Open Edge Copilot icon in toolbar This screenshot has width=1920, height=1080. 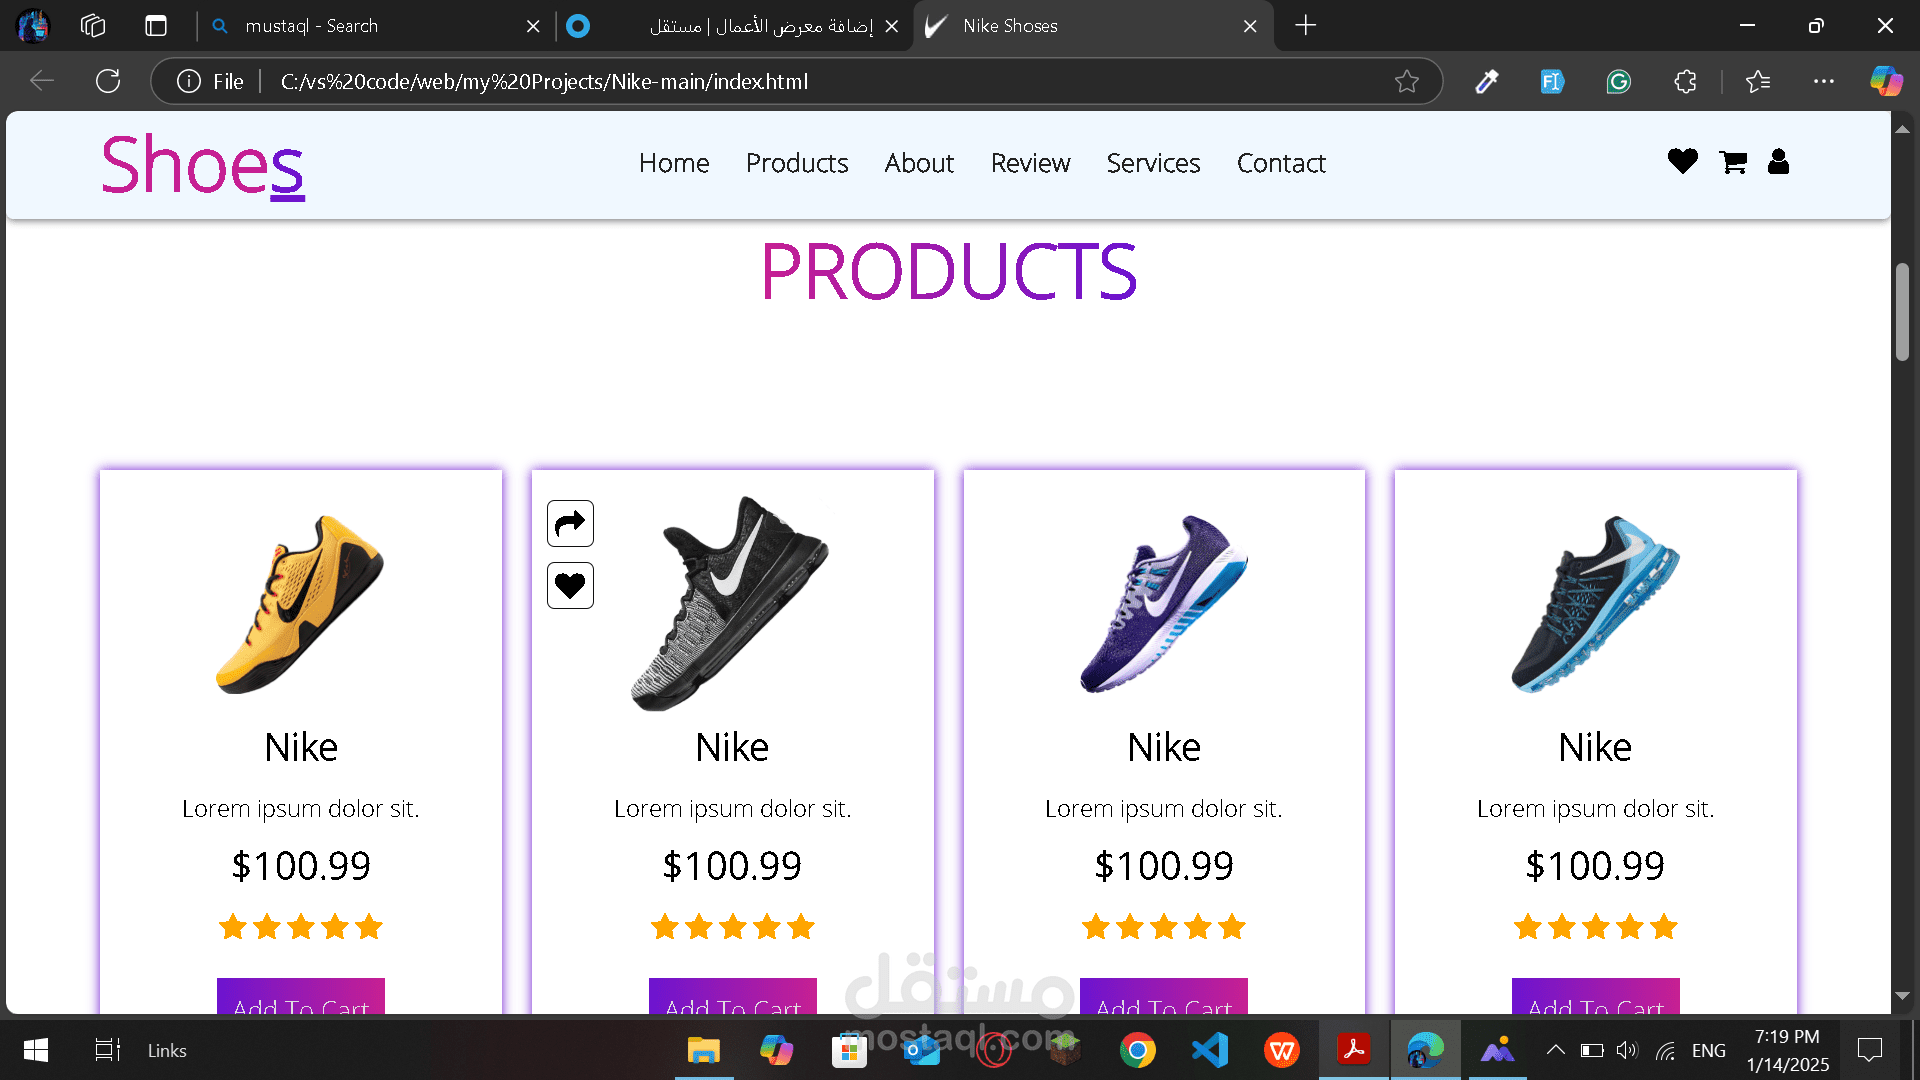click(1886, 81)
